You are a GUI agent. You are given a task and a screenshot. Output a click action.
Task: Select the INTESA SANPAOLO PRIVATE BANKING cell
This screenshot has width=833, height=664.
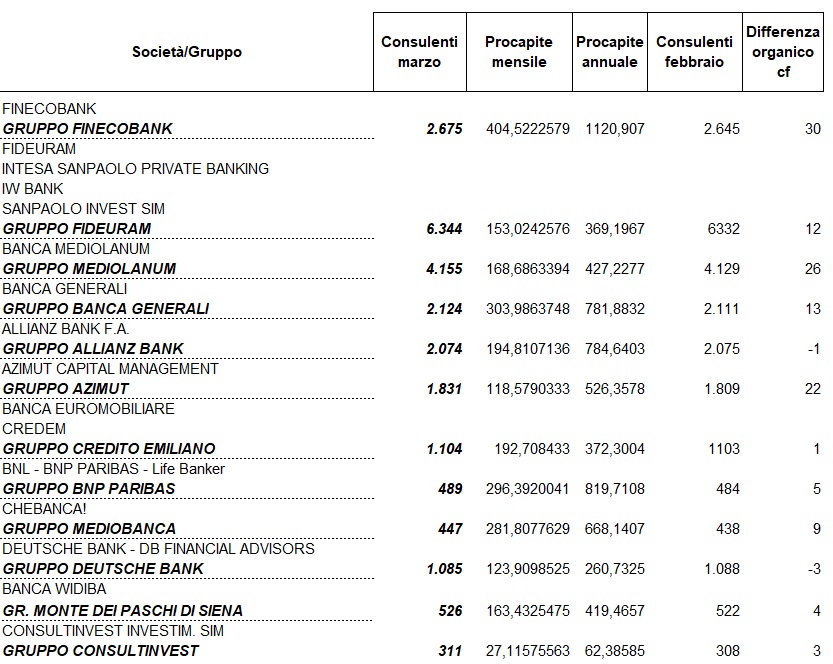135,169
